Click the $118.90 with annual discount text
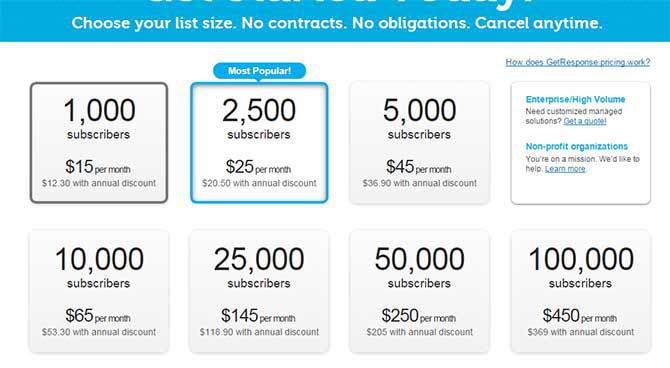670x368 pixels. tap(259, 332)
